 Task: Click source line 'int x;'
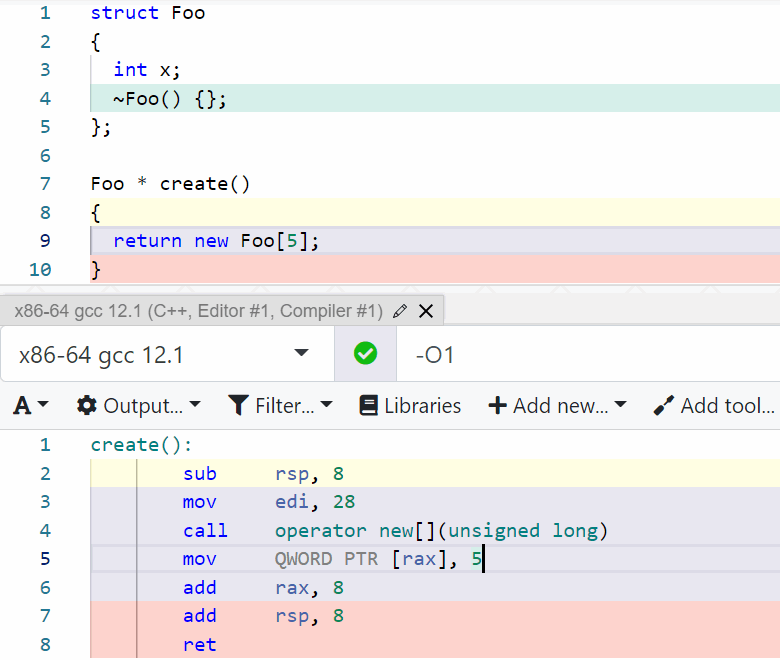(147, 70)
